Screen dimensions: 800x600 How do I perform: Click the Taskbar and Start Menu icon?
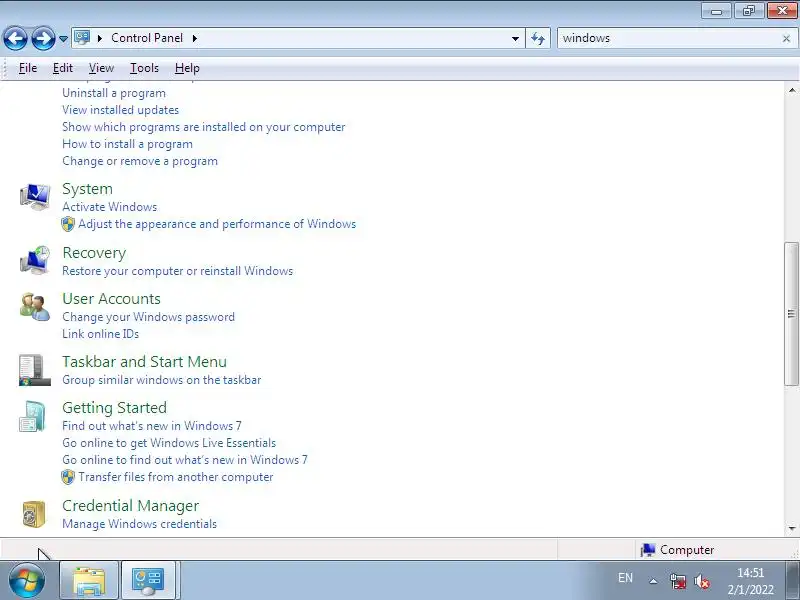35,370
